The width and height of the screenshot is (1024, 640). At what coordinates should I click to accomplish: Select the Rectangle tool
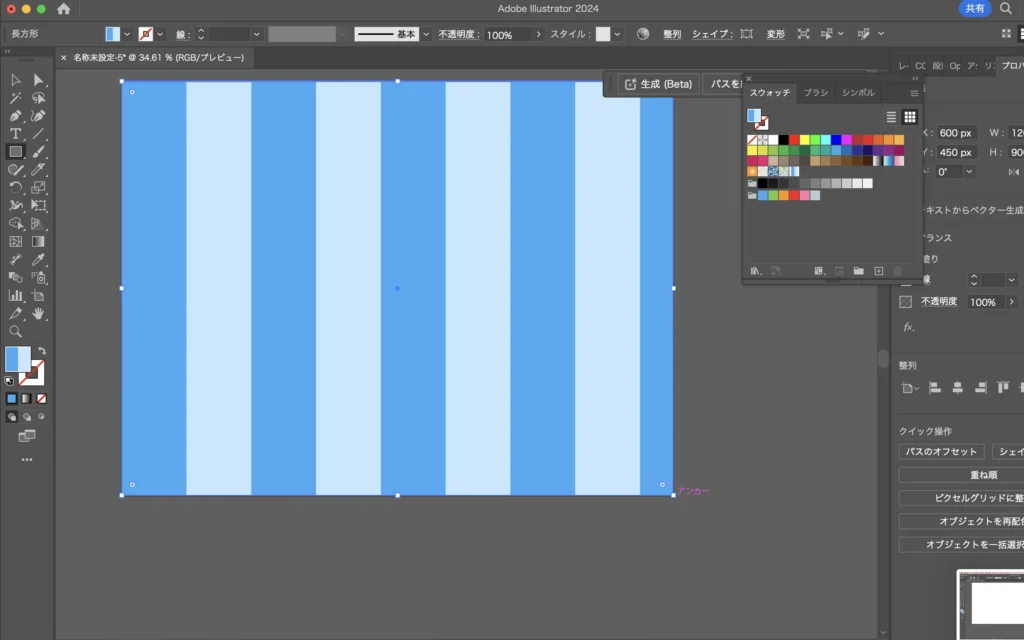click(16, 152)
